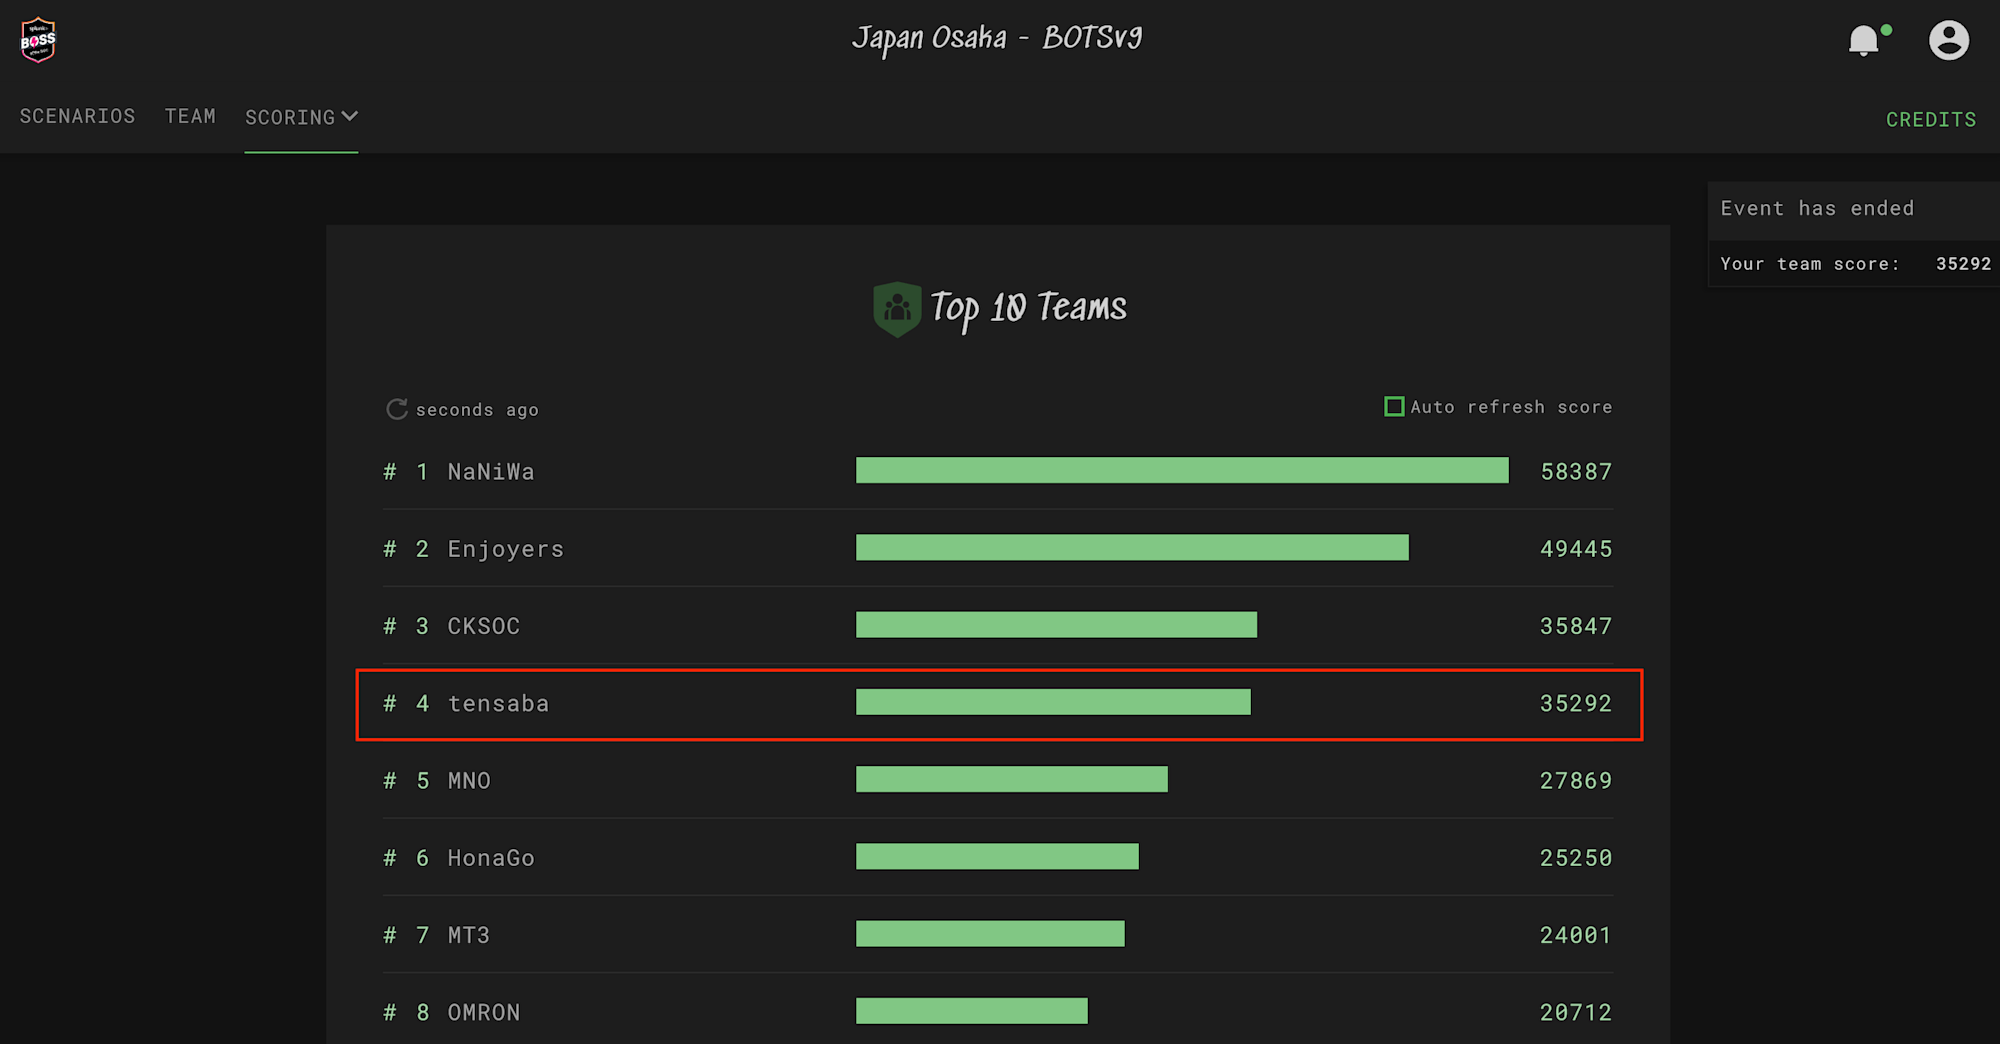The image size is (2000, 1044).
Task: Click the NaNiWa score bar
Action: [x=1181, y=471]
